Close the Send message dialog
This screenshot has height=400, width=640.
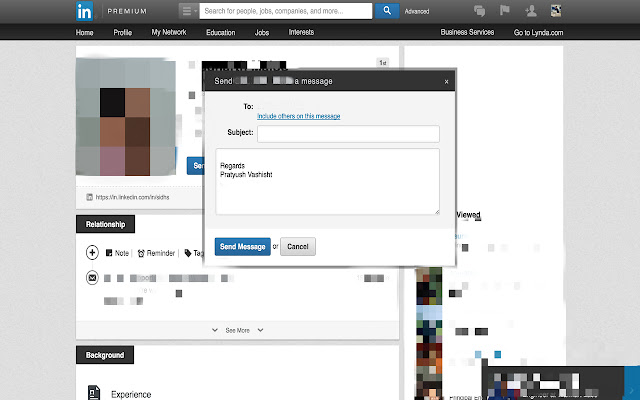click(446, 82)
